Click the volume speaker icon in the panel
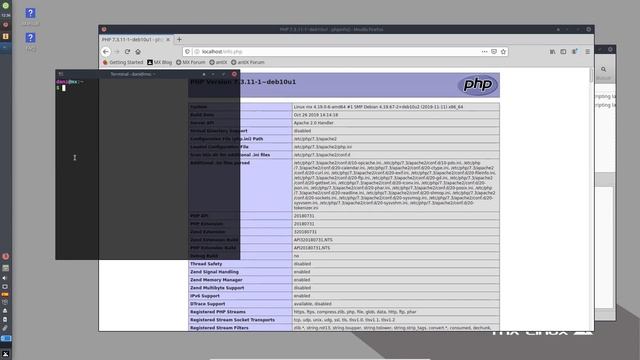640x360 pixels. [x=5, y=278]
